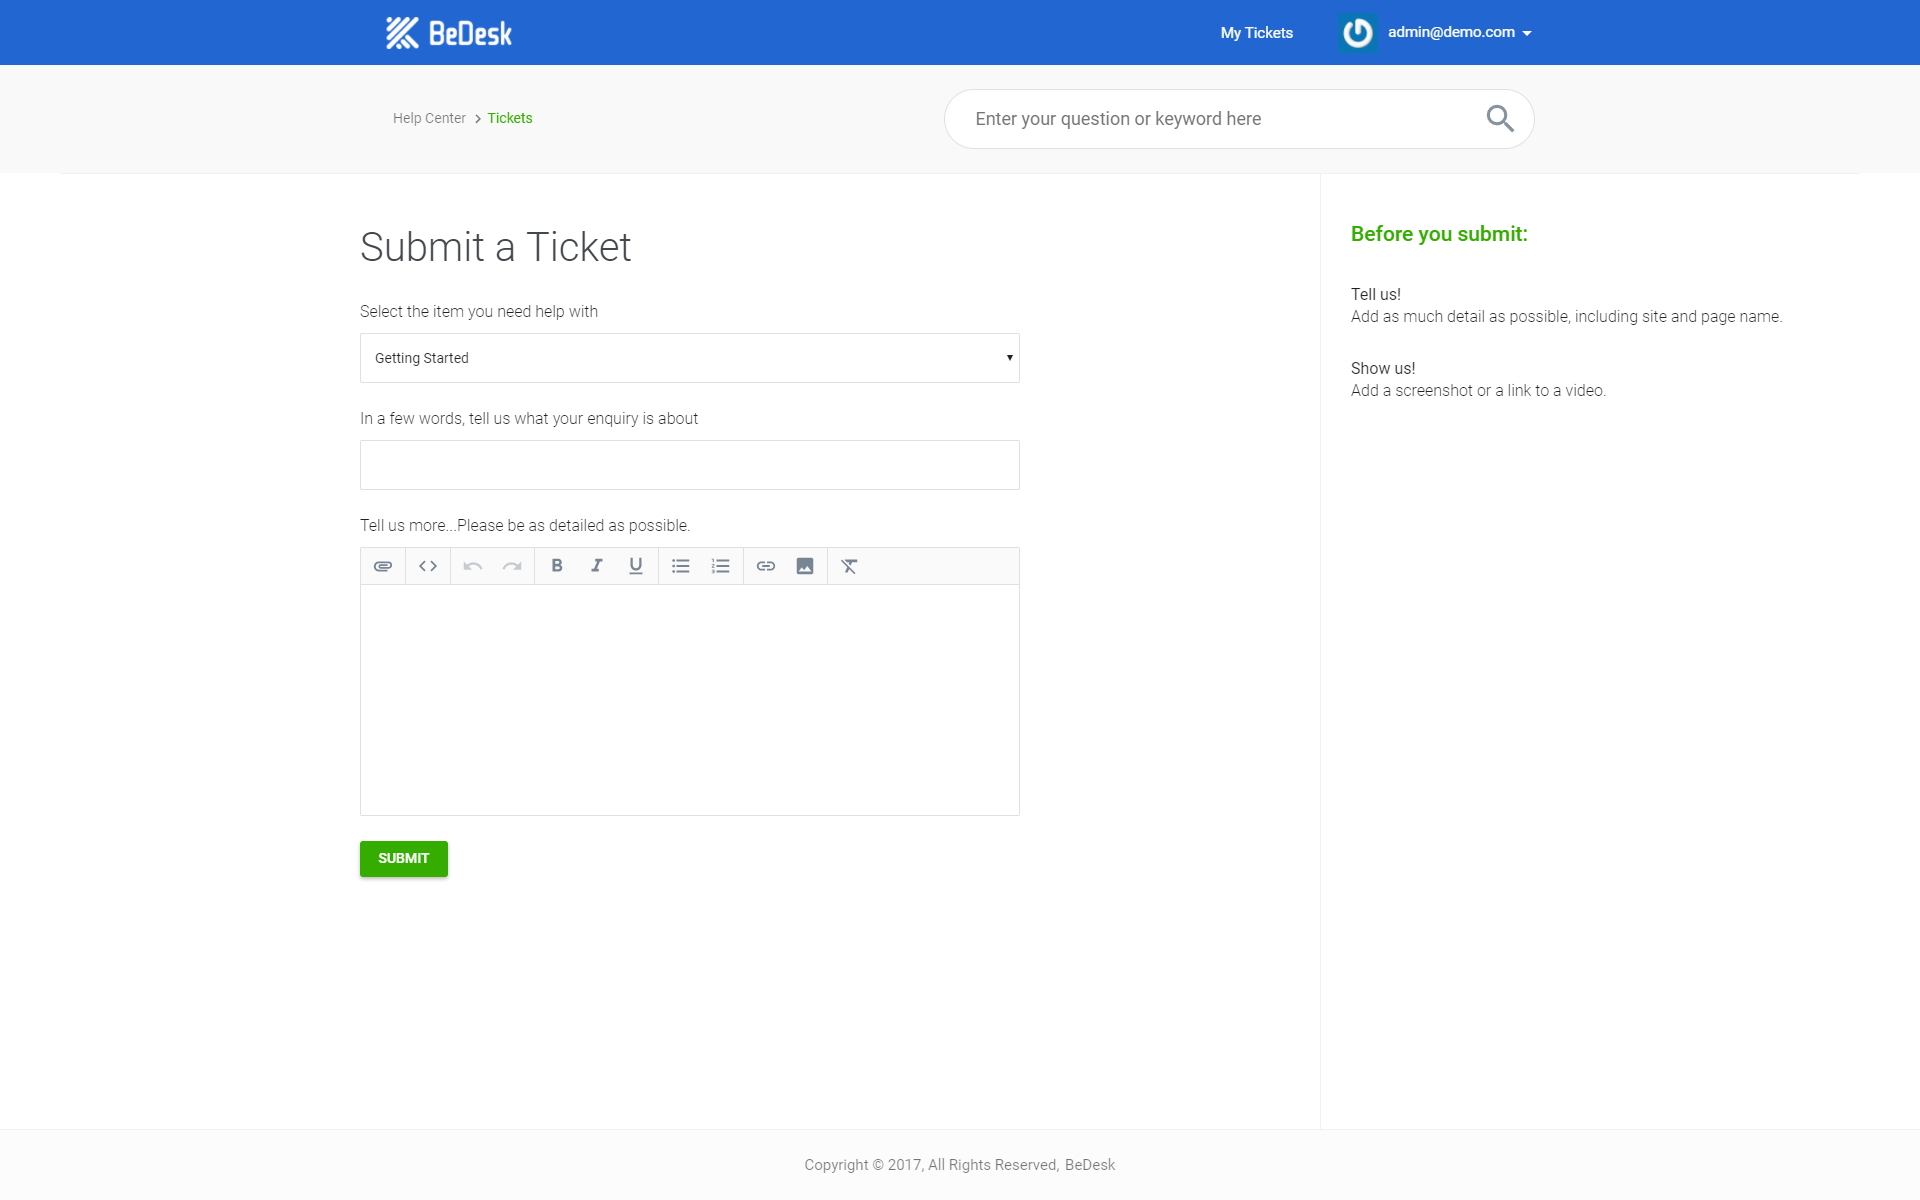Open My Tickets page

tap(1256, 33)
